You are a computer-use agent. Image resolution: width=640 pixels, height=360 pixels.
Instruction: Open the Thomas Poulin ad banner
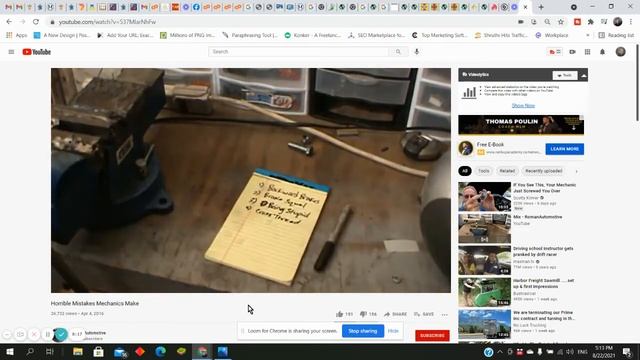521,124
